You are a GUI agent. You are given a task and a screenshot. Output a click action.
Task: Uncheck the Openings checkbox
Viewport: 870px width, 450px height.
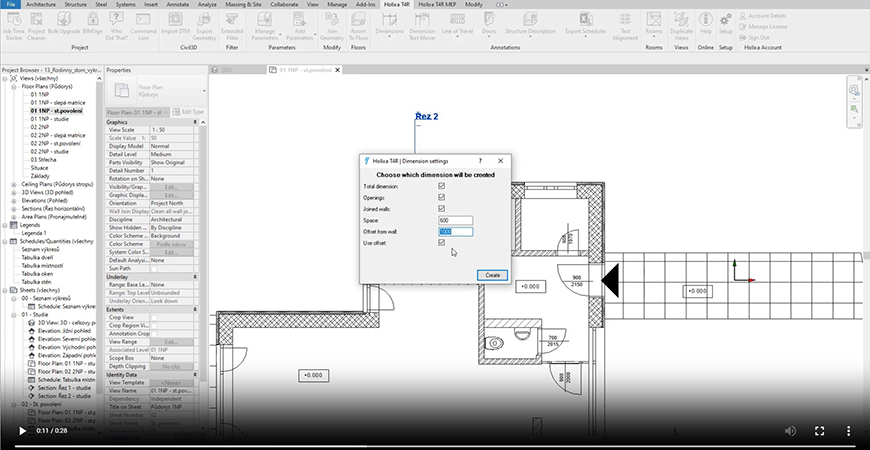click(442, 197)
